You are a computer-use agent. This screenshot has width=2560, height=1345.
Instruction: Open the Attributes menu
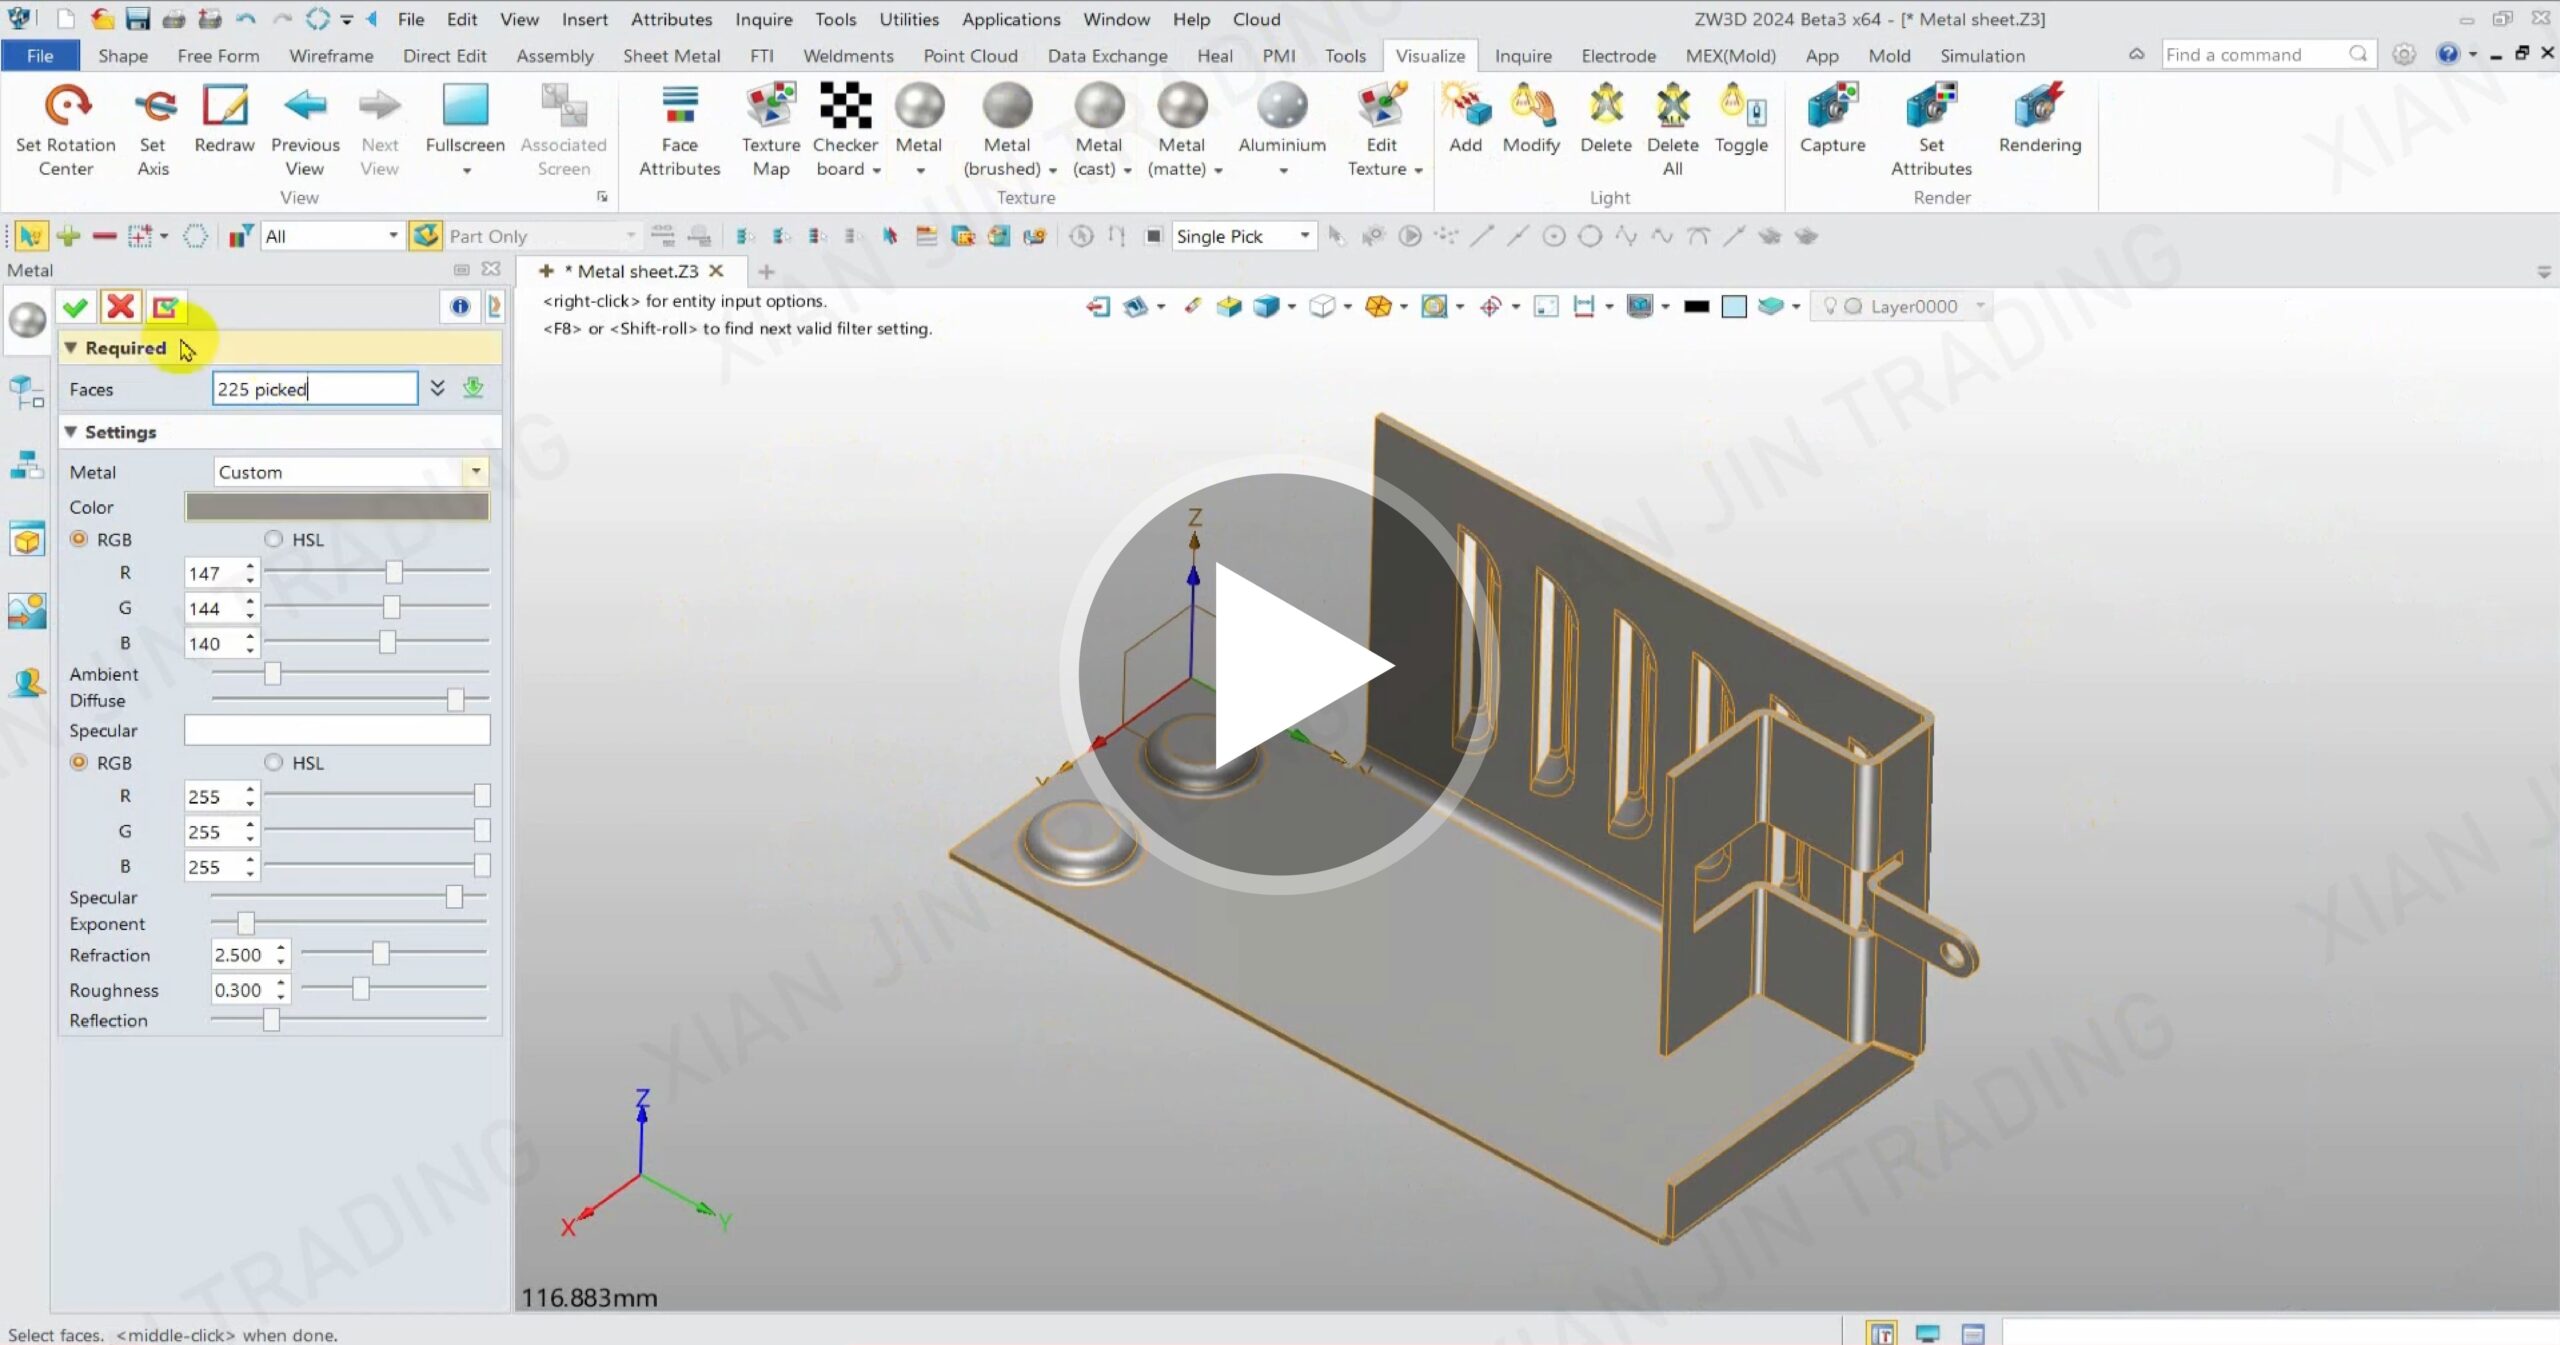[x=671, y=19]
